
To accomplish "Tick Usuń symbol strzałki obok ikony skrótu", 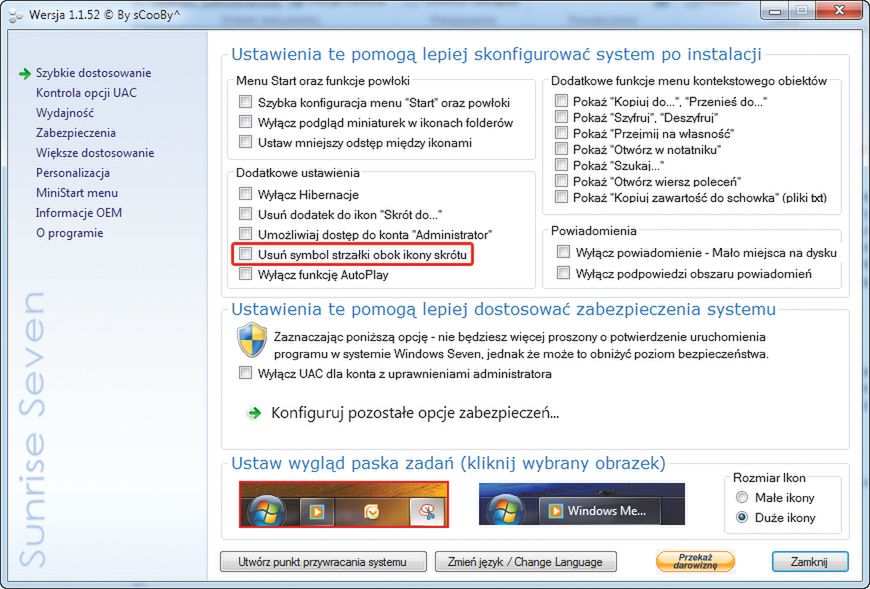I will [x=245, y=254].
